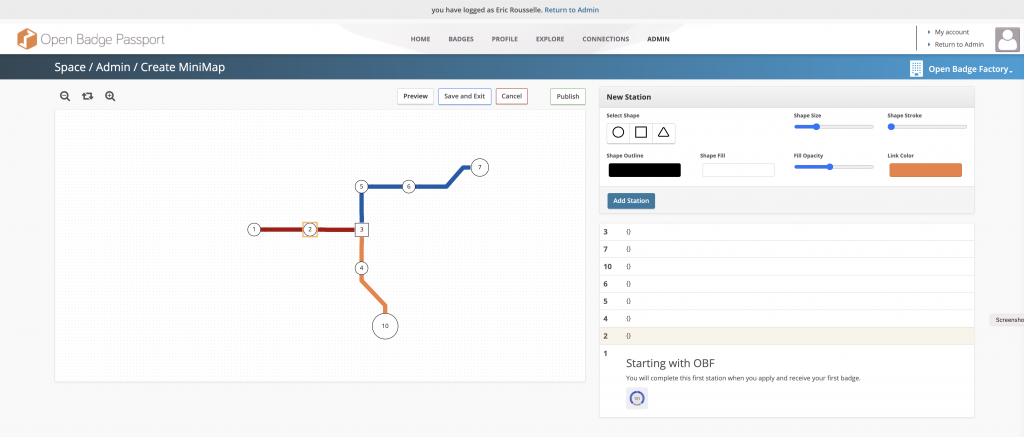Click the zoom in magnifier icon
The image size is (1024, 437).
pyautogui.click(x=110, y=96)
